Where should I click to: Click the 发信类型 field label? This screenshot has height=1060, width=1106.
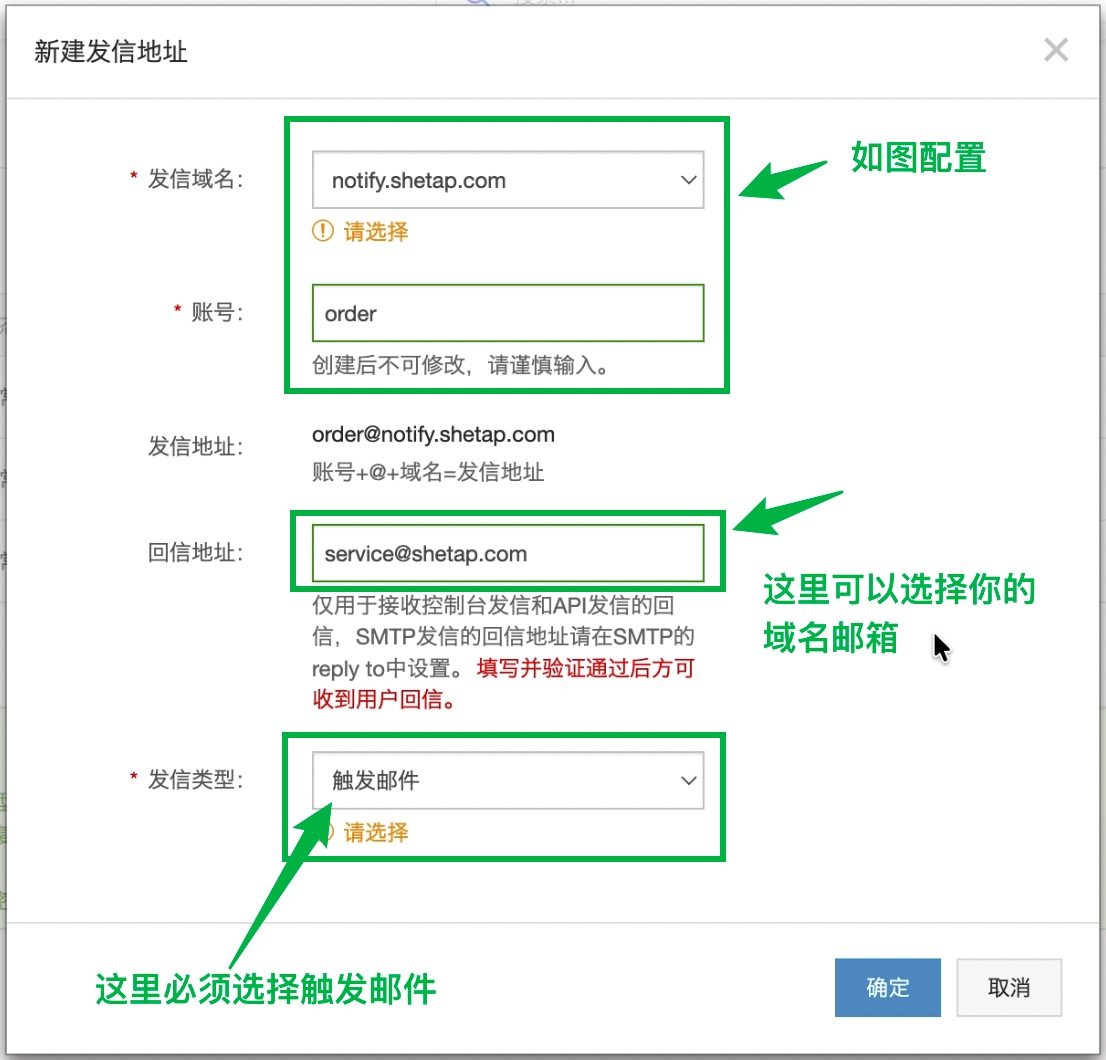195,779
